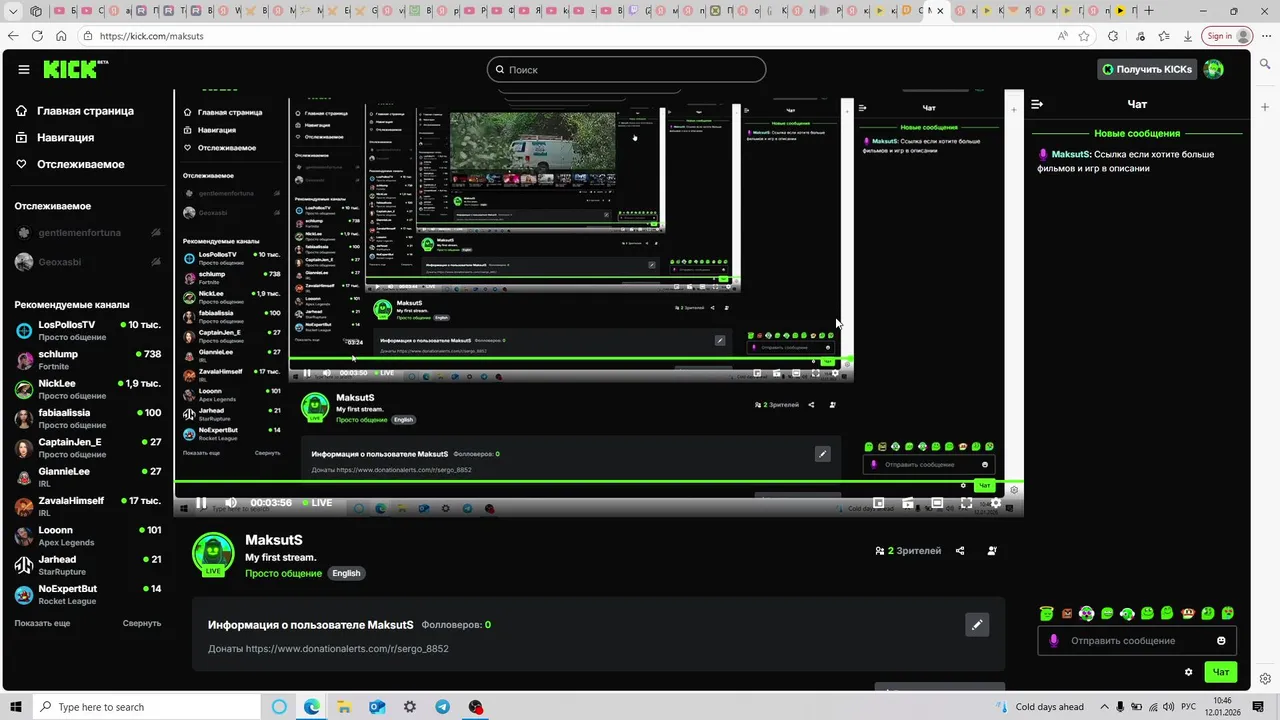1280x720 pixels.
Task: Click the Отправить сообщение input field
Action: coord(1137,641)
